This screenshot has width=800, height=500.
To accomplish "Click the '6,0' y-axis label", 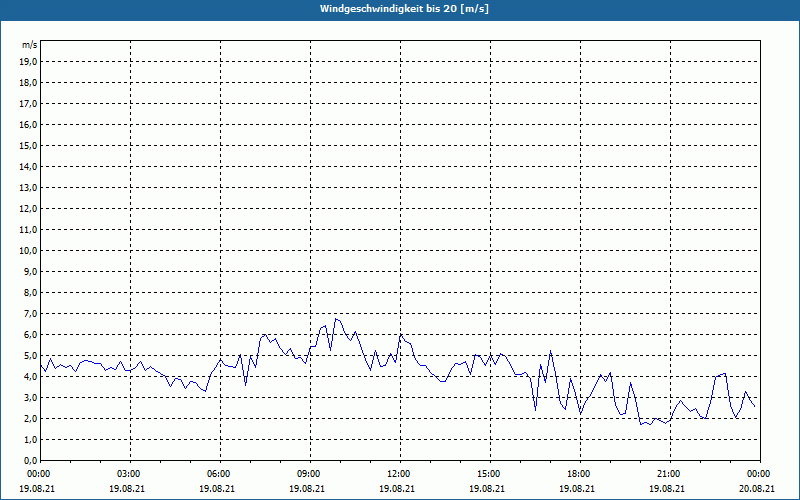I will point(30,335).
